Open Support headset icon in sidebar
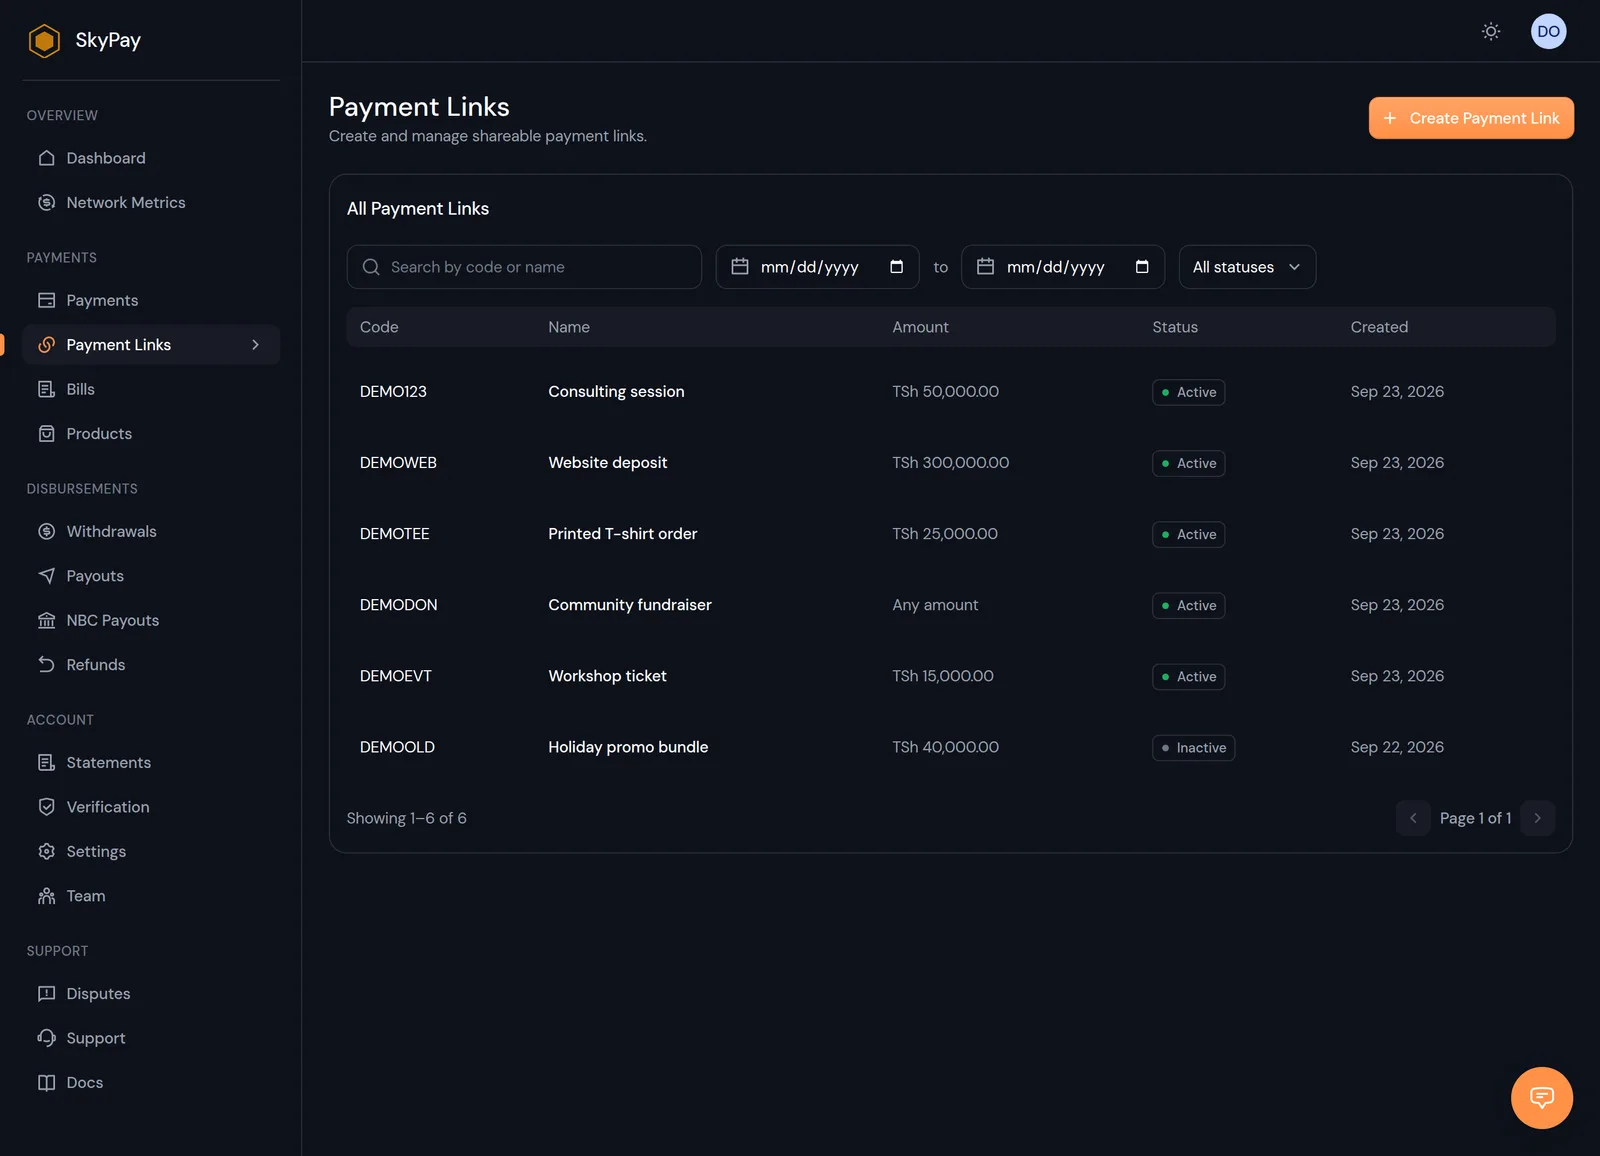Viewport: 1600px width, 1156px height. tap(46, 1037)
